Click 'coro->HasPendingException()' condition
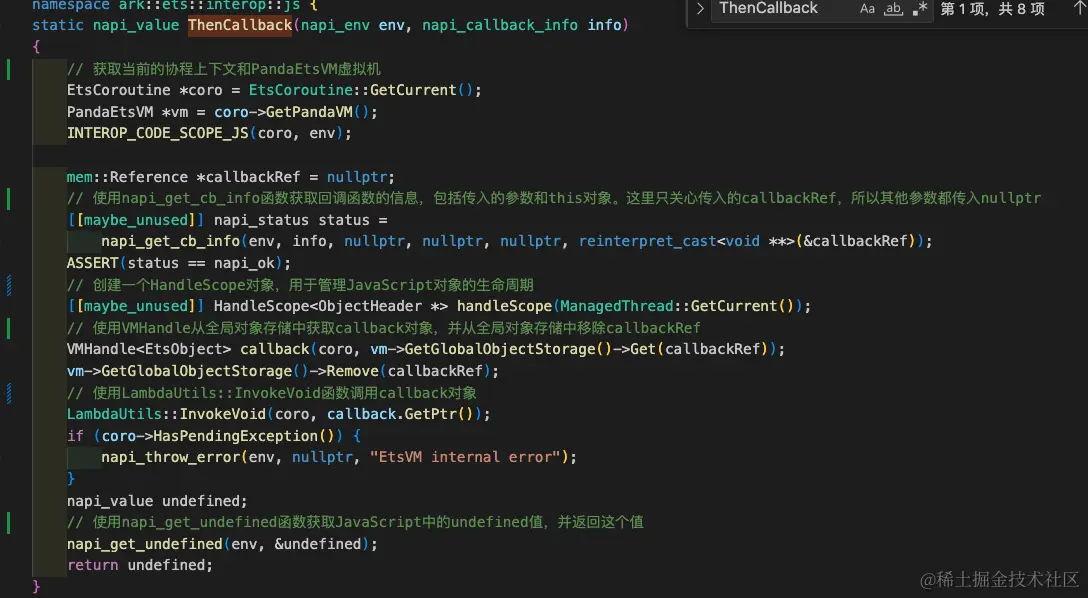The image size is (1088, 598). click(219, 436)
